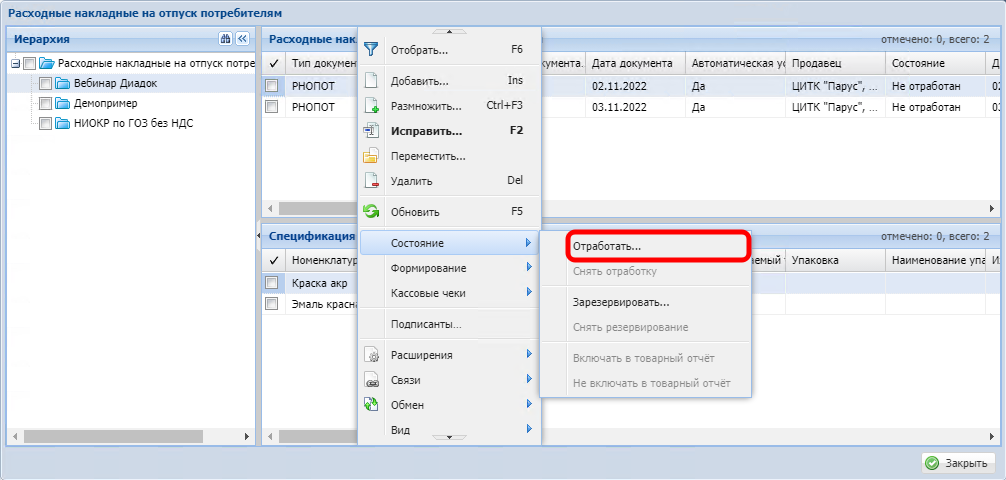
Task: Expand the Формирование submenu
Action: [450, 268]
